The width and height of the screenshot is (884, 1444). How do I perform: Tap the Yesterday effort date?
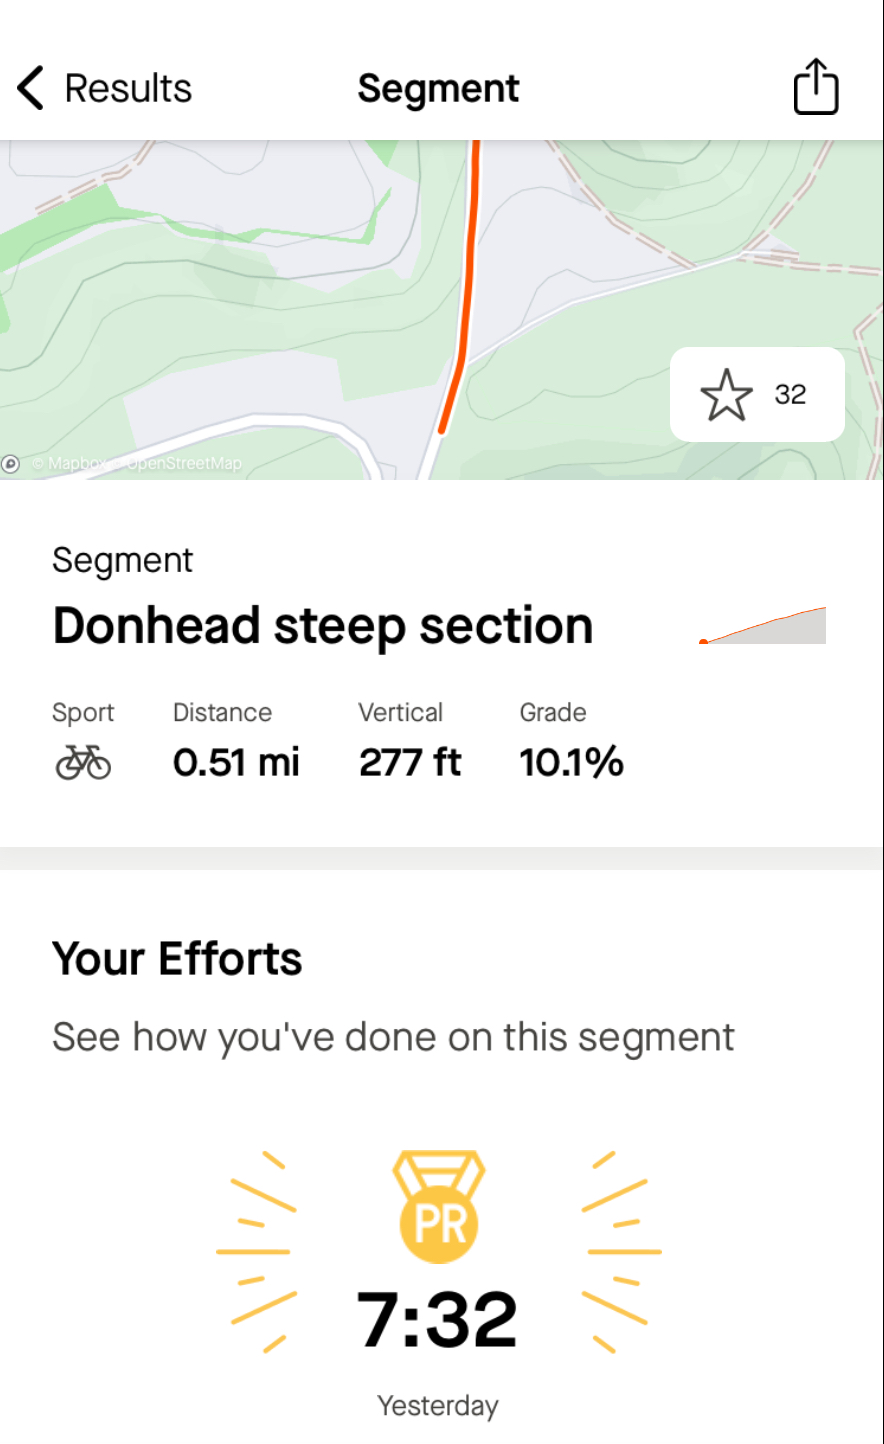tap(438, 1406)
